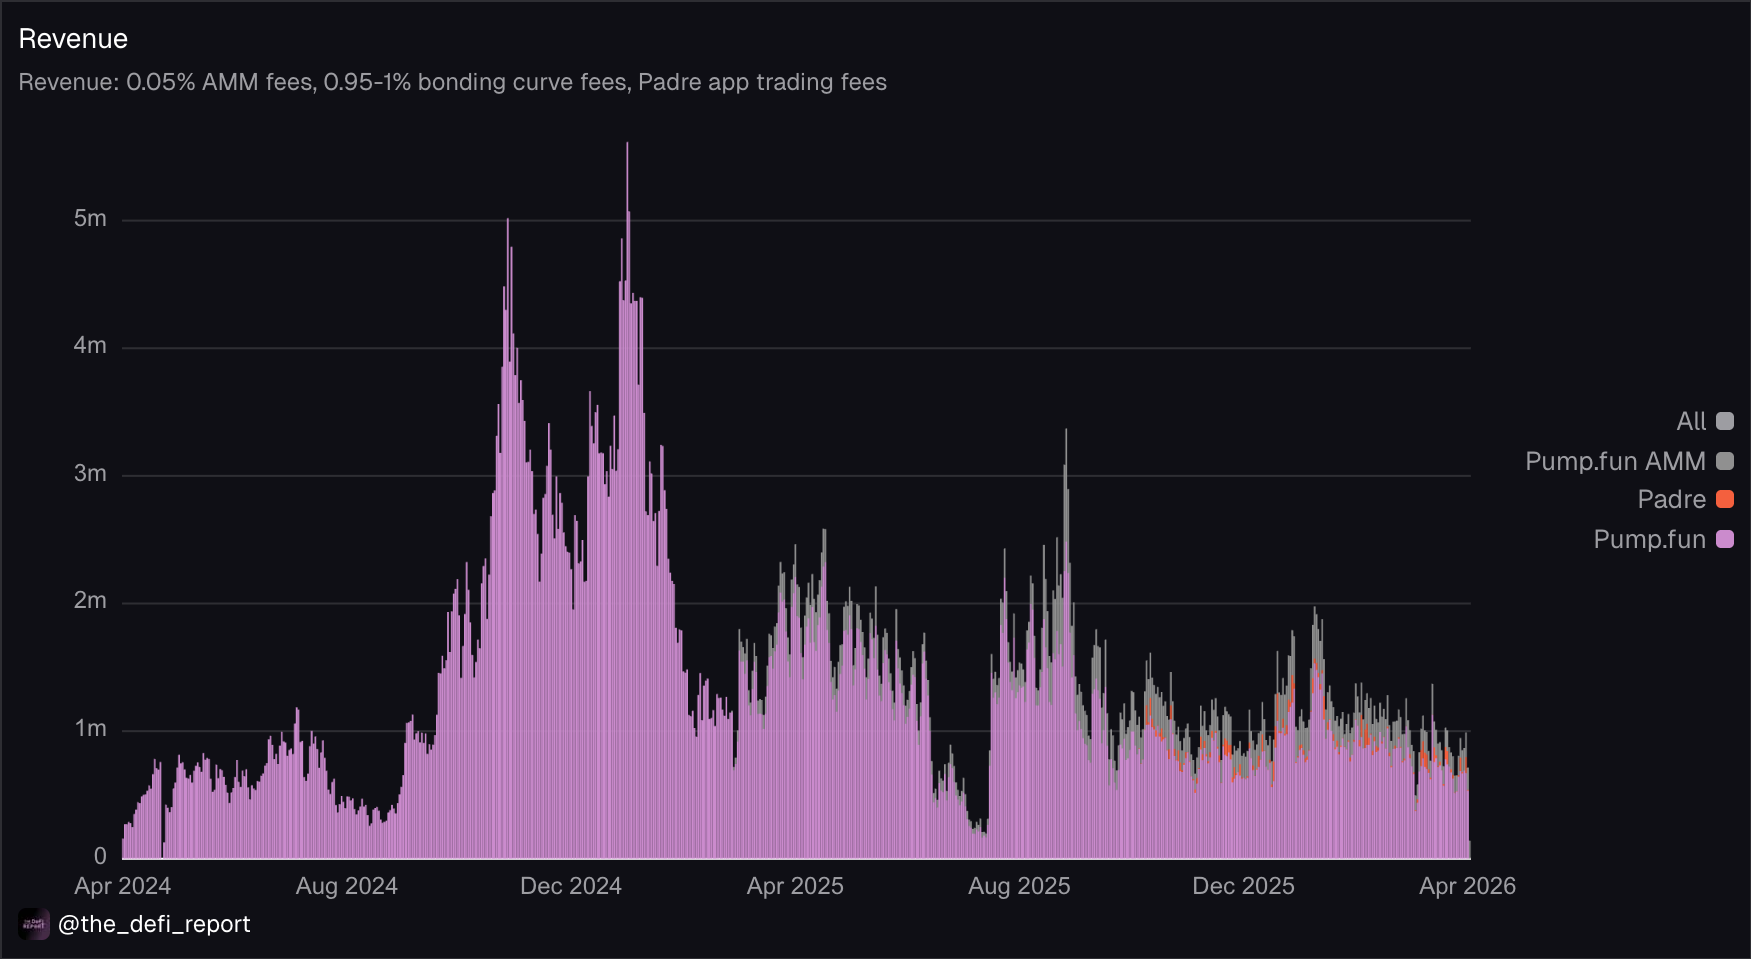
Task: Toggle the Padre series legend label
Action: tap(1671, 499)
